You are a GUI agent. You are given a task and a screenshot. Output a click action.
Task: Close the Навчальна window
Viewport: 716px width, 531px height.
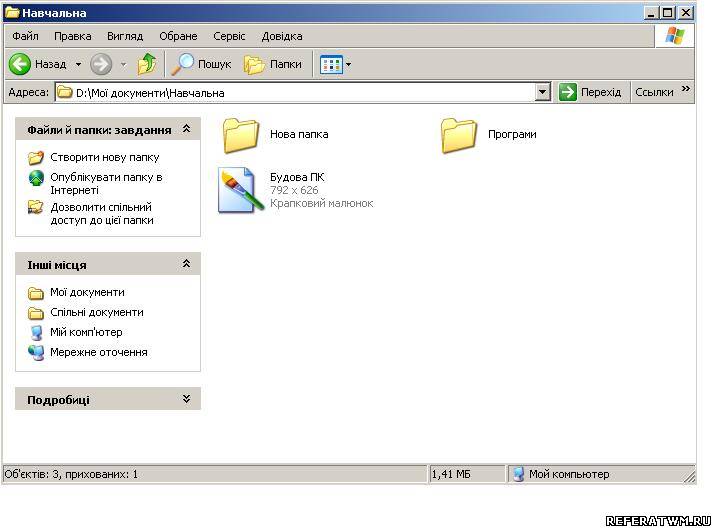pos(685,13)
